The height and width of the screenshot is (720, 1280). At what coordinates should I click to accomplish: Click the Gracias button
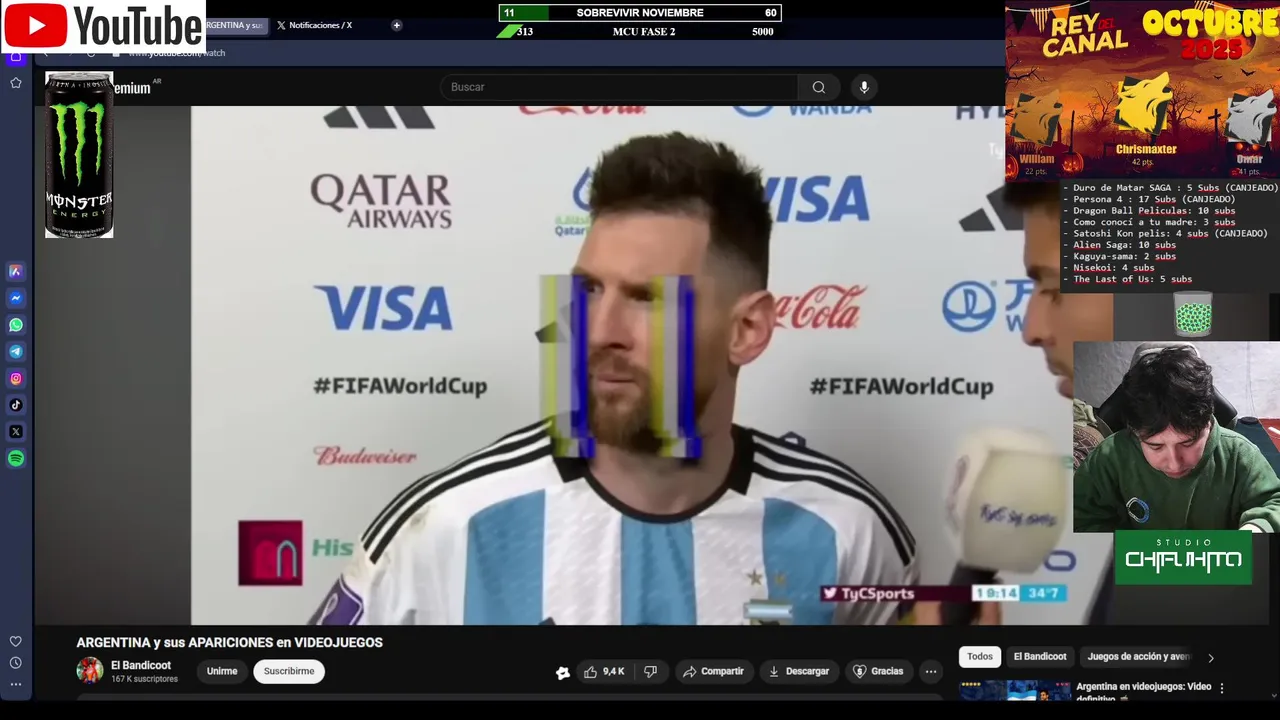[x=878, y=671]
